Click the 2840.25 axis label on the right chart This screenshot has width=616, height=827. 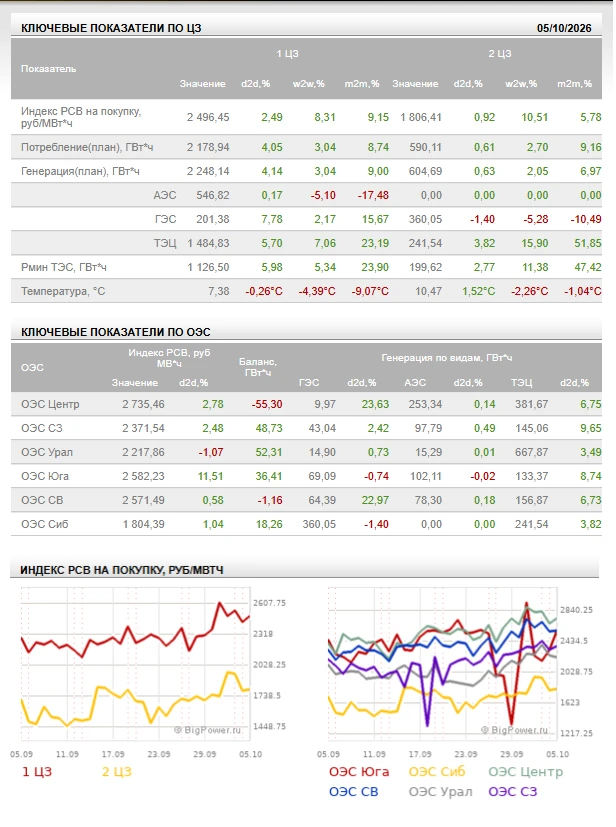click(576, 610)
